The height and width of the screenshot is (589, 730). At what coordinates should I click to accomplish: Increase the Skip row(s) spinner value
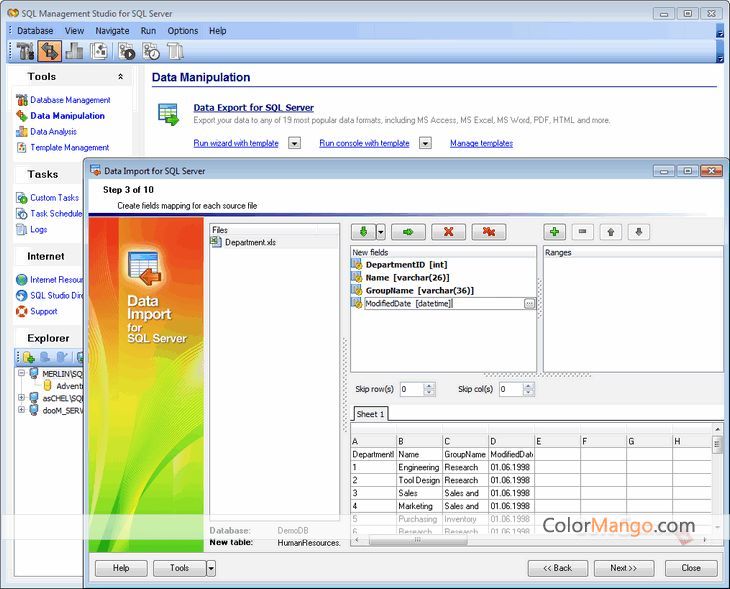(430, 386)
